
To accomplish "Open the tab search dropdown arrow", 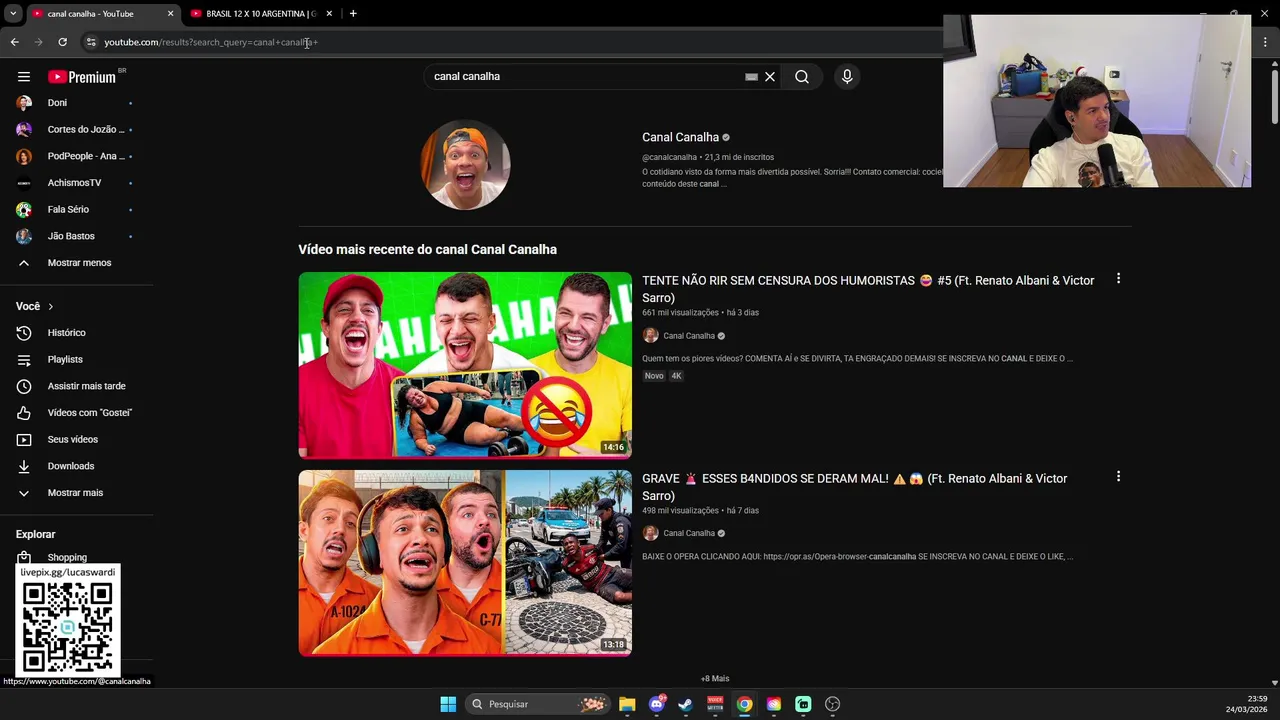I will pyautogui.click(x=13, y=13).
